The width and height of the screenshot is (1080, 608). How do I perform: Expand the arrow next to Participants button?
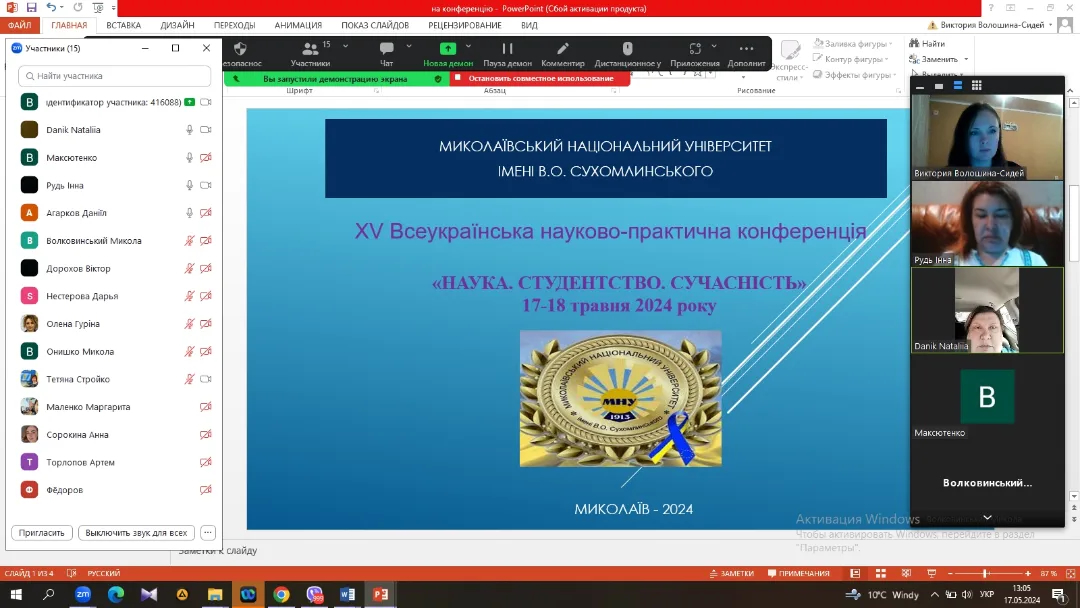pyautogui.click(x=346, y=46)
